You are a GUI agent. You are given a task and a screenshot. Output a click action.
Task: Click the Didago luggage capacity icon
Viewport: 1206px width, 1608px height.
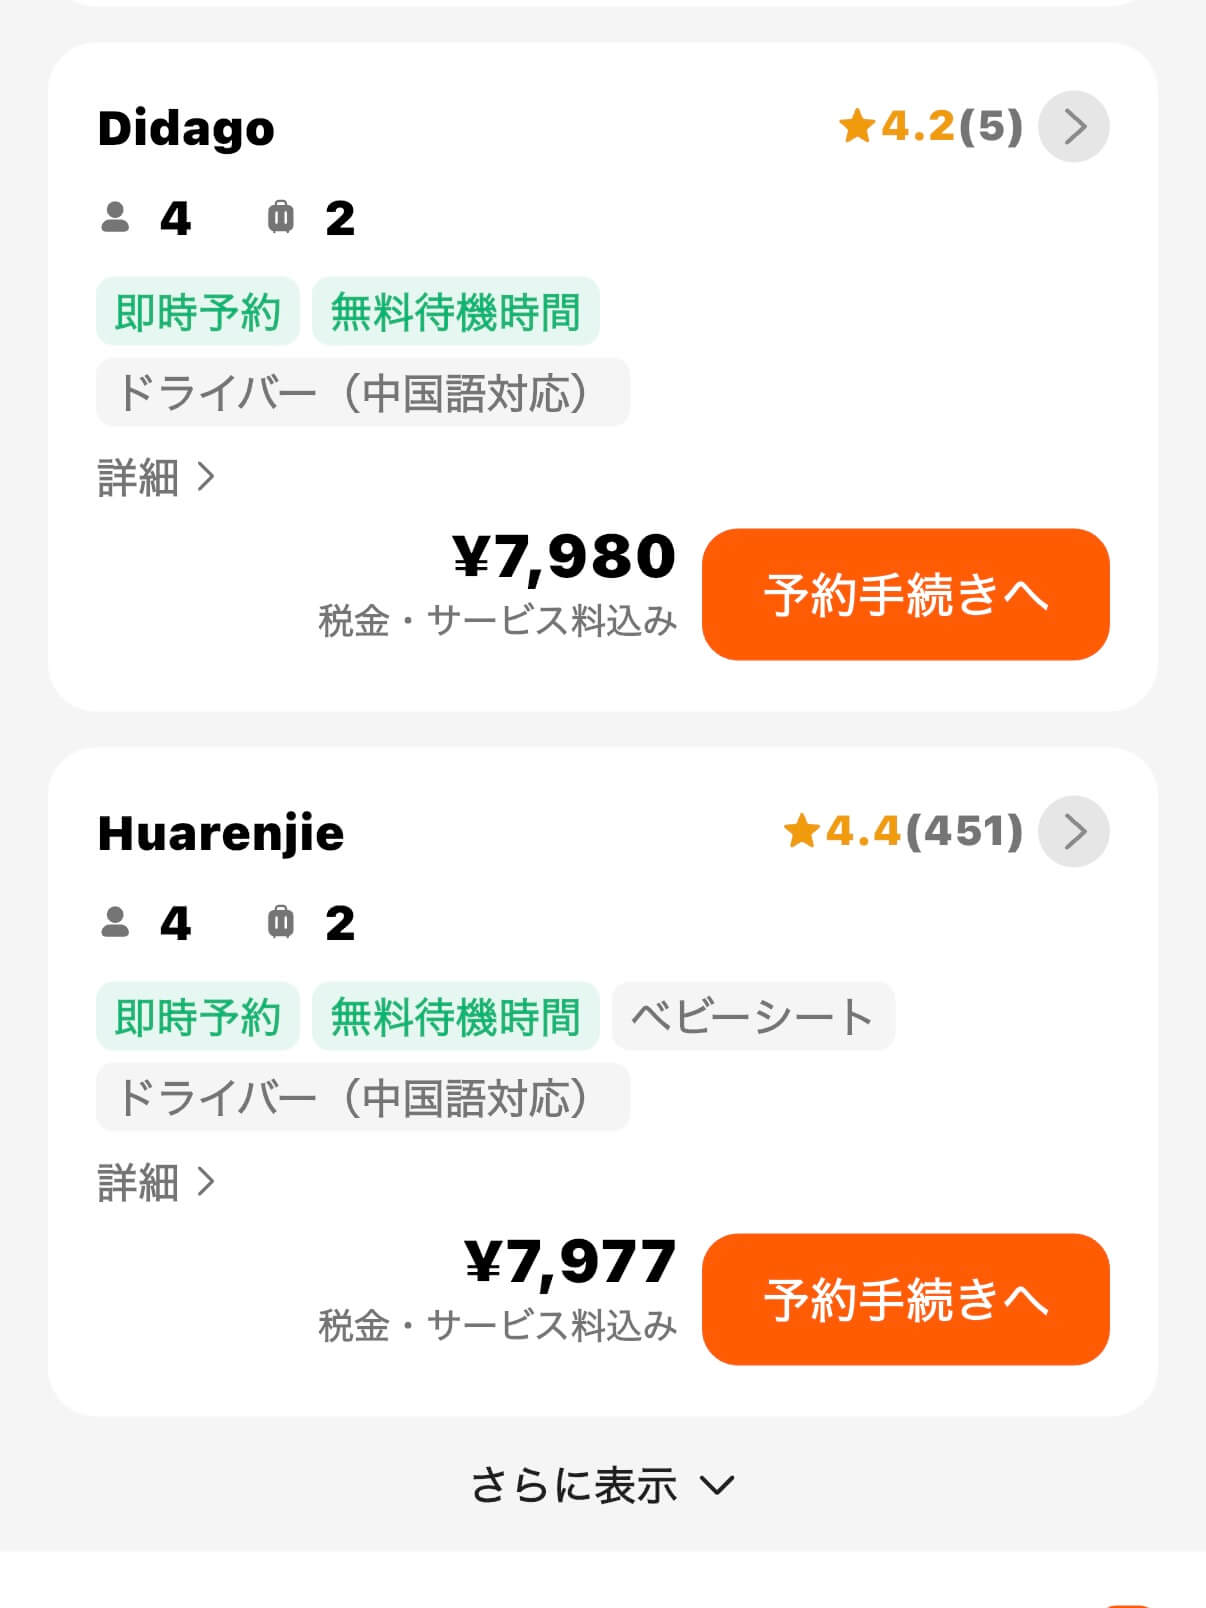click(281, 218)
